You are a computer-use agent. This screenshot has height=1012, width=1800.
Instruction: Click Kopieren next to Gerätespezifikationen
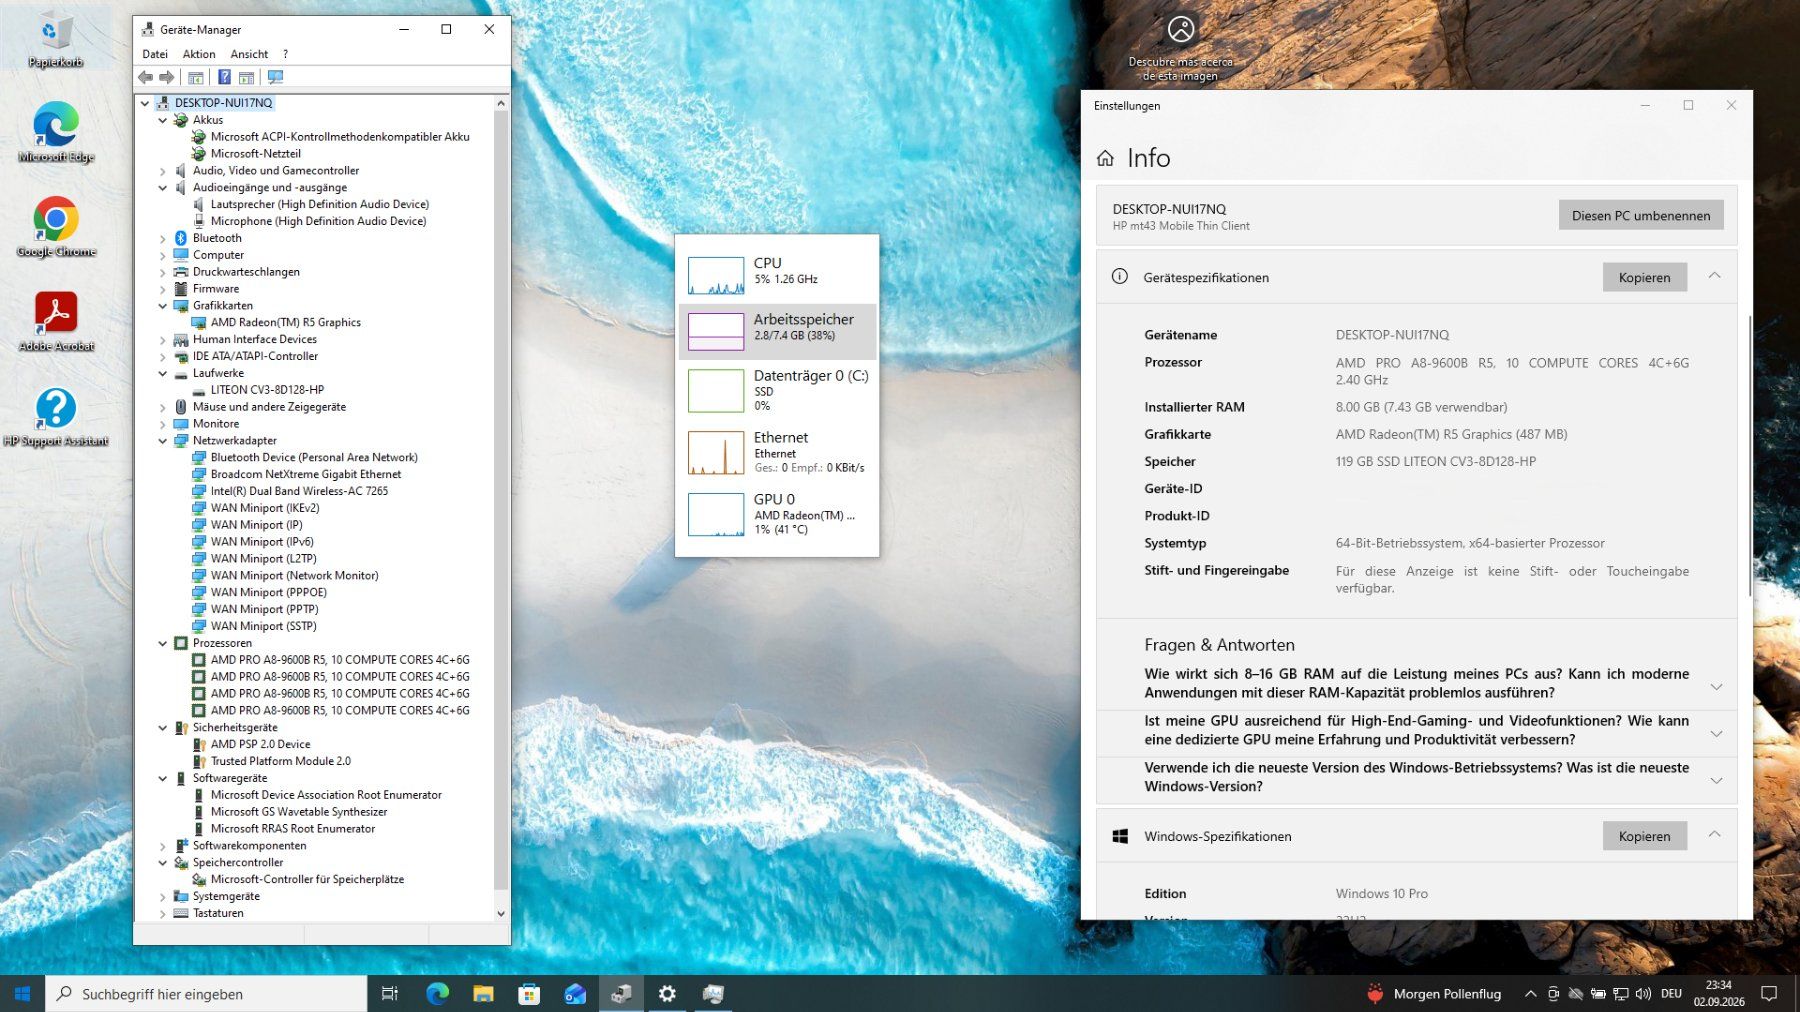pyautogui.click(x=1644, y=277)
